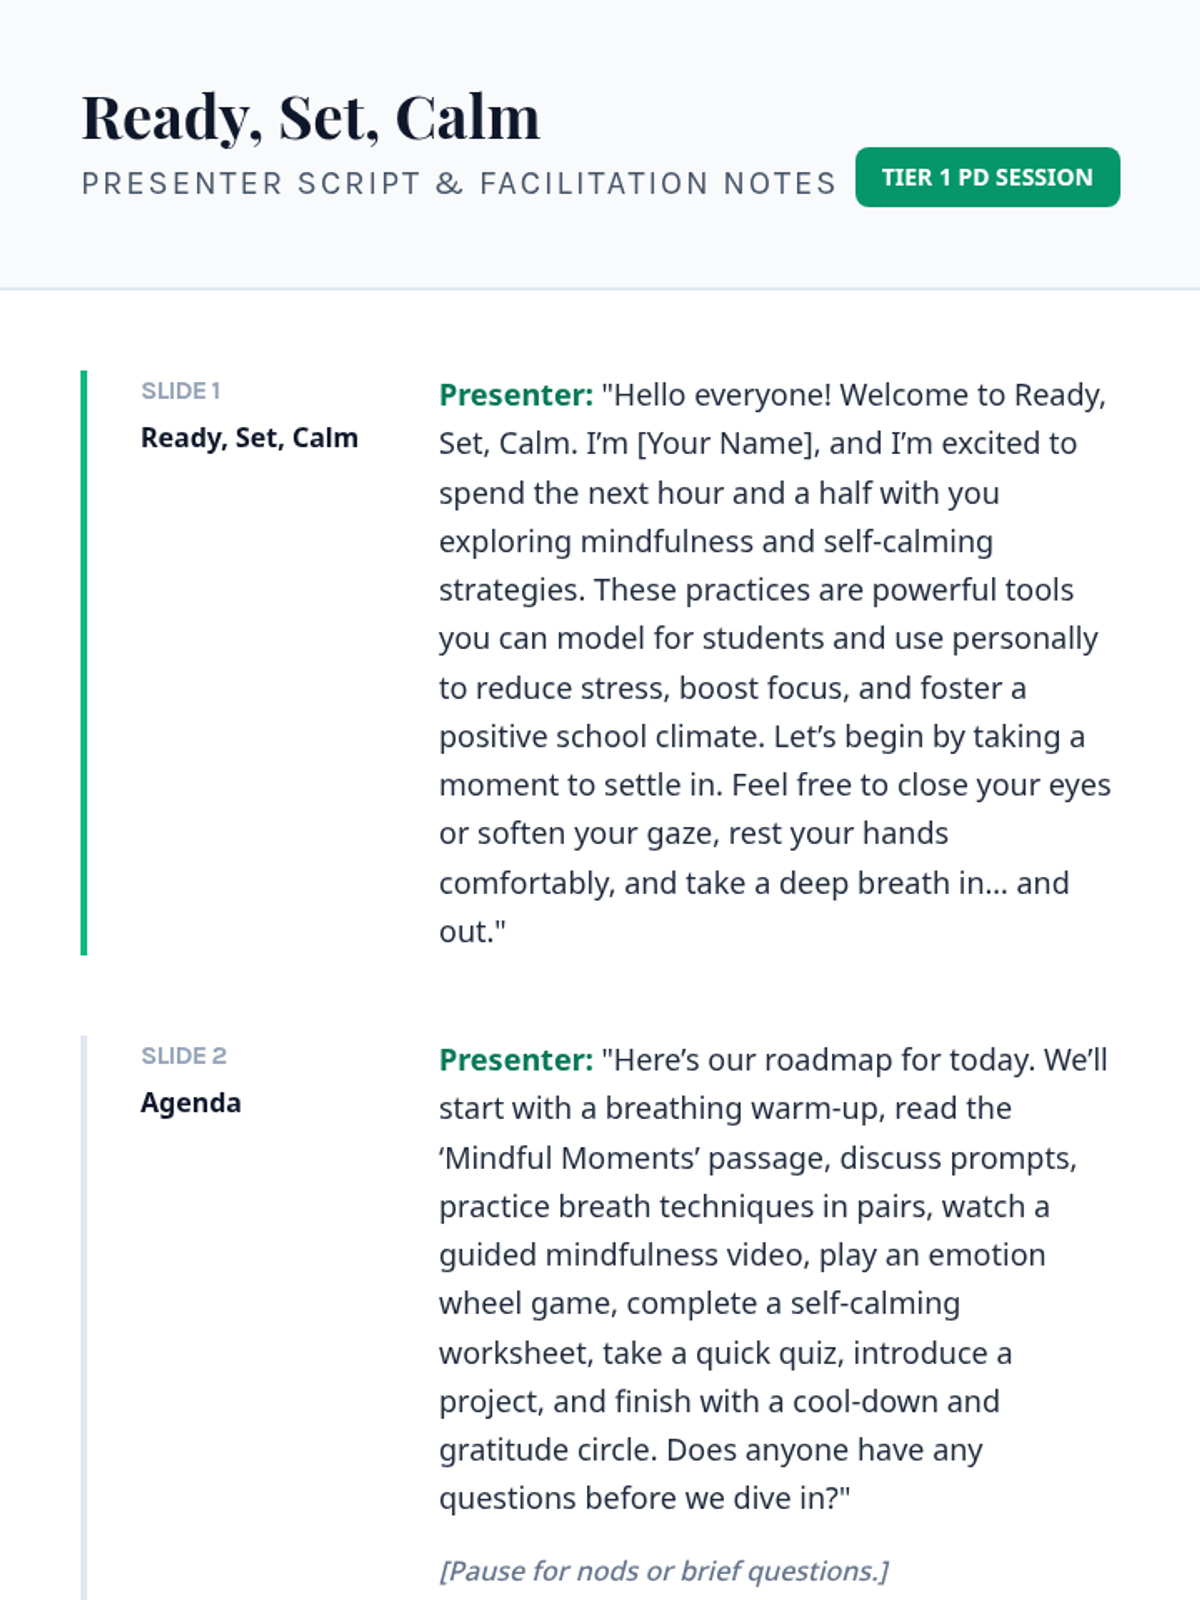Click the pause for nods italic note
Image resolution: width=1200 pixels, height=1600 pixels.
[664, 1571]
